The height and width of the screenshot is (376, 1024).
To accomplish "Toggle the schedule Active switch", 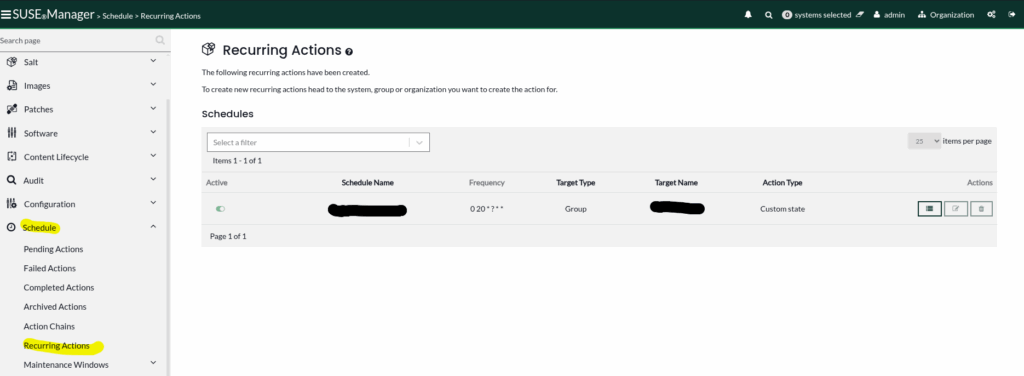I will [220, 209].
